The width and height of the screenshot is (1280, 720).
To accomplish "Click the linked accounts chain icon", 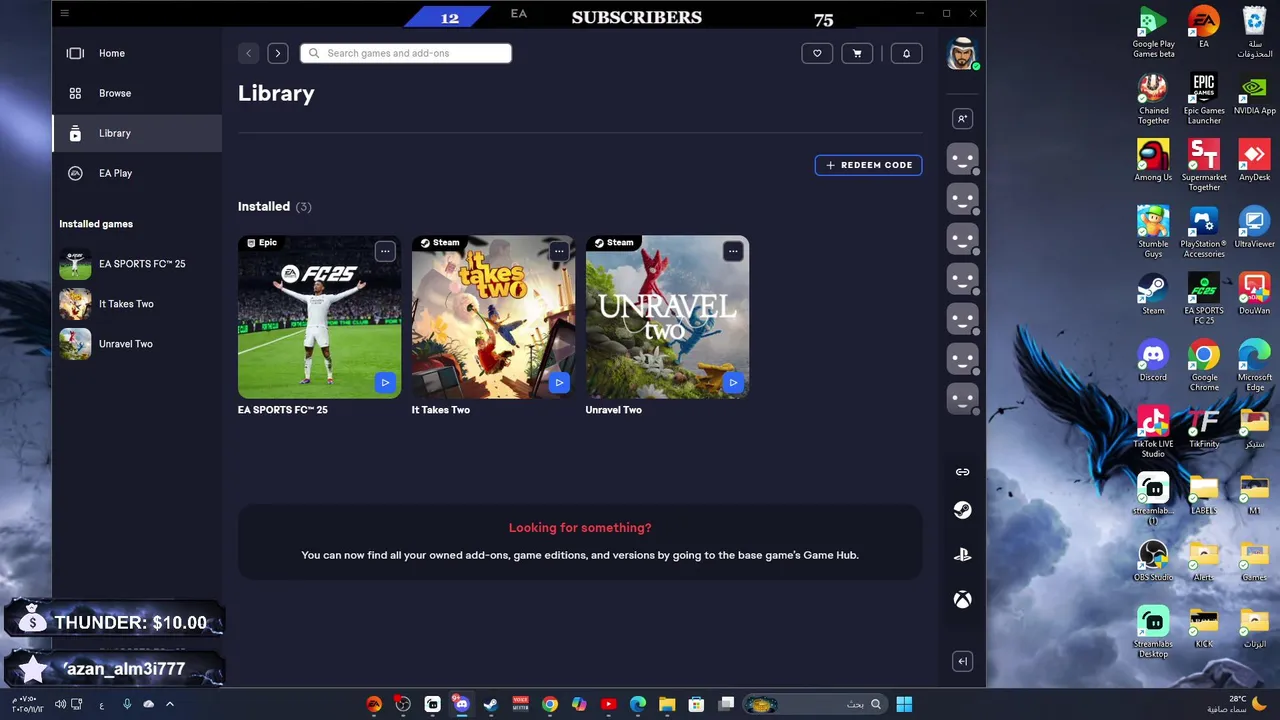I will [x=962, y=472].
